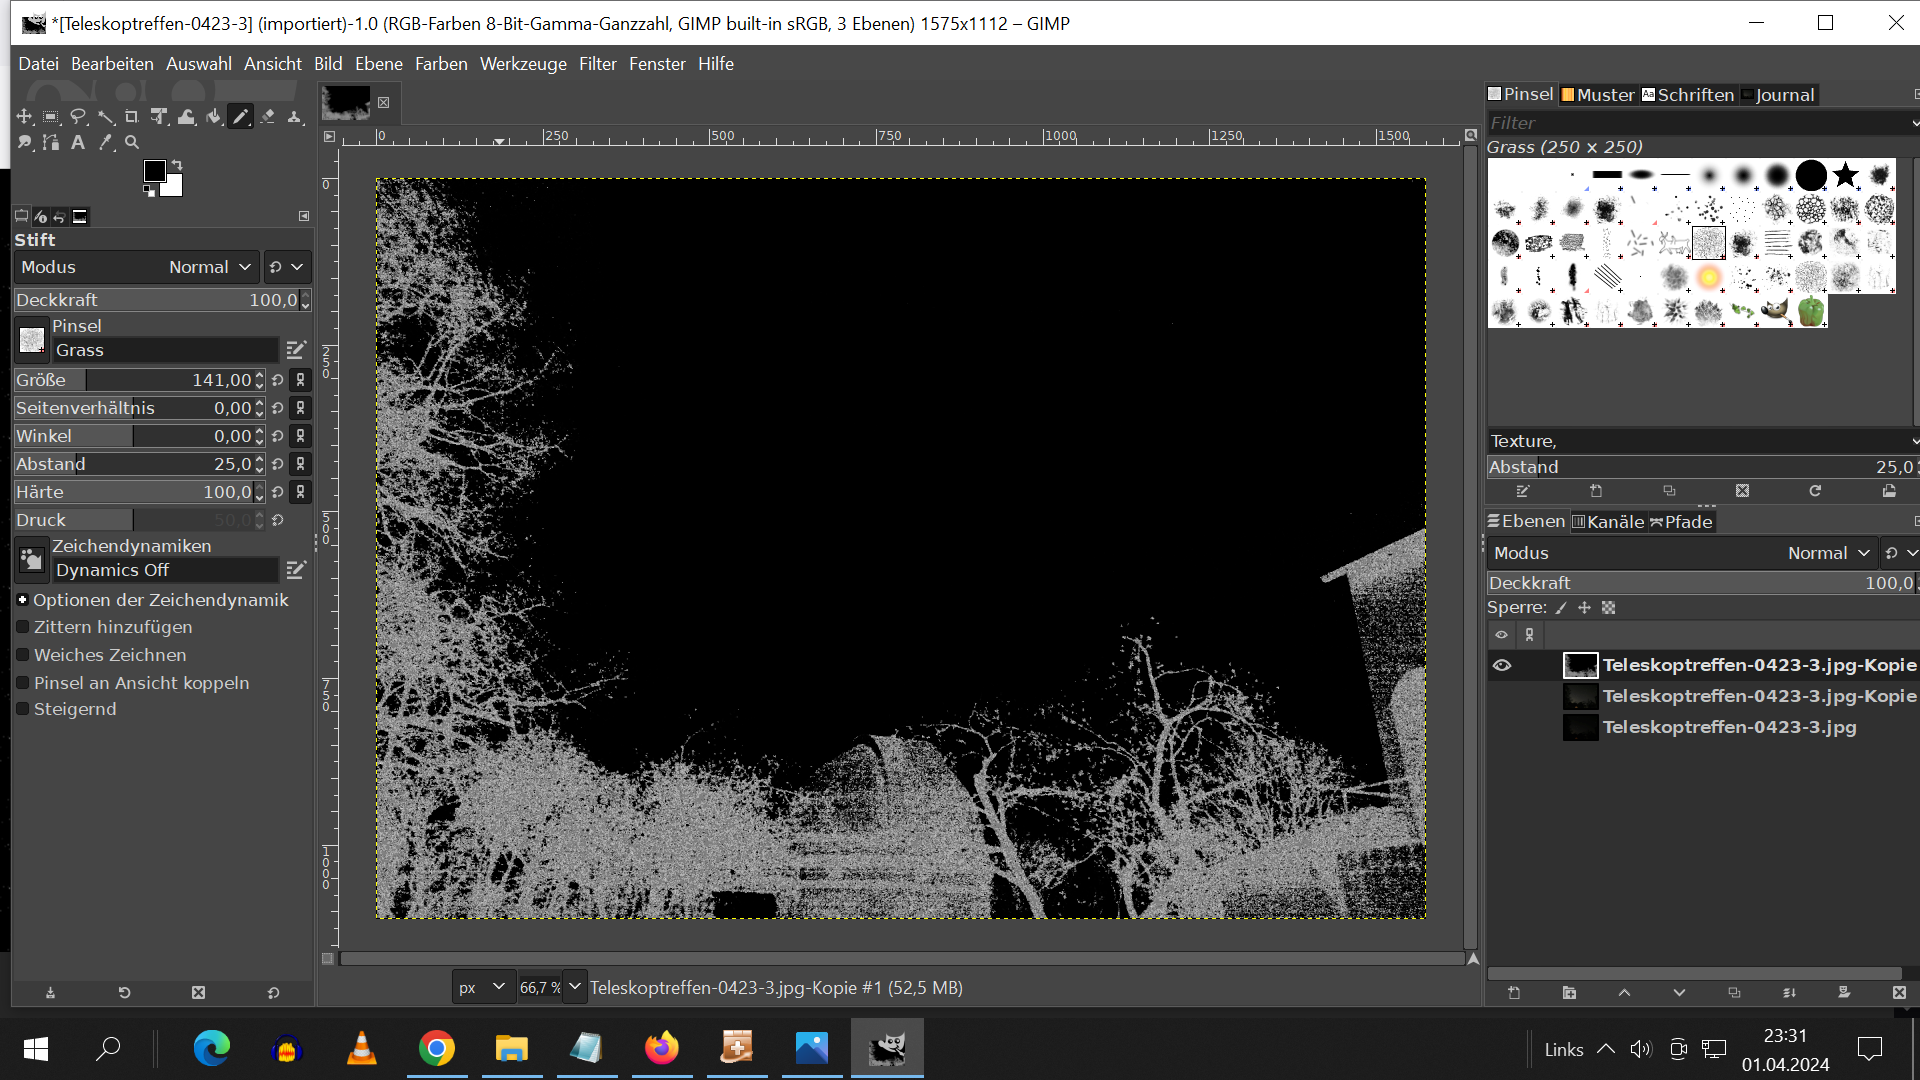The width and height of the screenshot is (1920, 1080).
Task: Switch to the Schriften tab
Action: tap(1688, 95)
